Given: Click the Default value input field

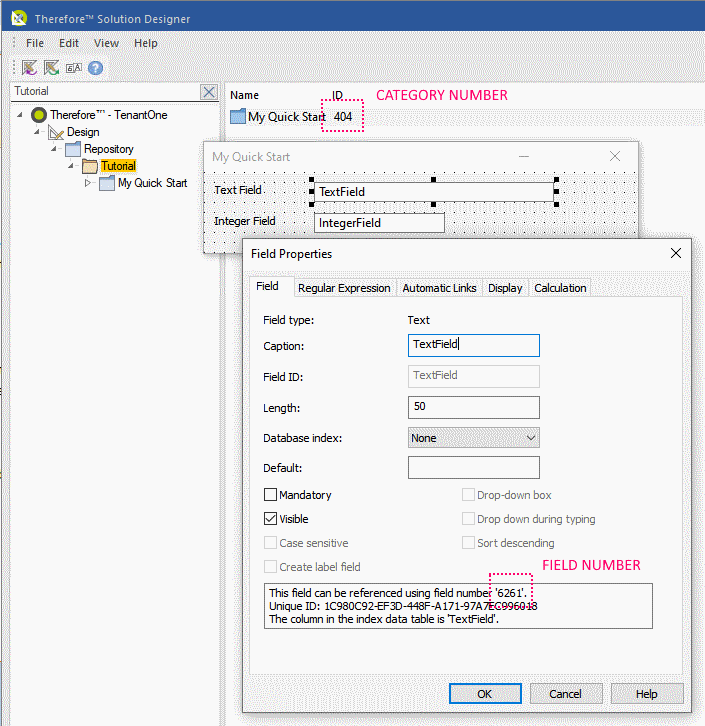Looking at the screenshot, I should 474,467.
